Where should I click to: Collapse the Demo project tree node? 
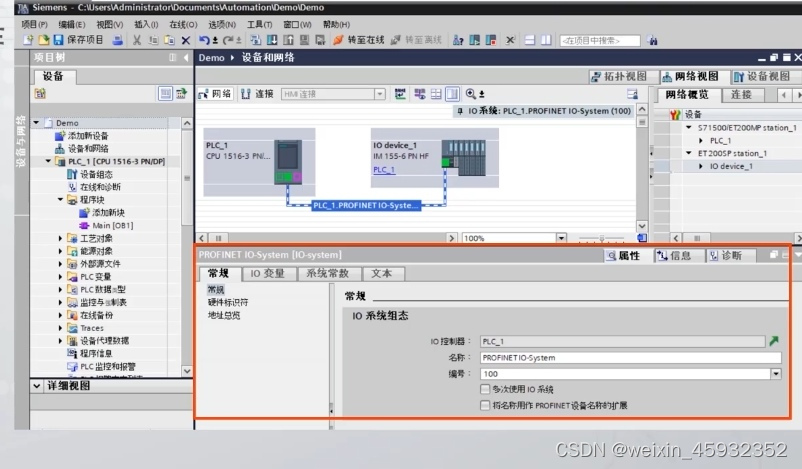pos(36,123)
